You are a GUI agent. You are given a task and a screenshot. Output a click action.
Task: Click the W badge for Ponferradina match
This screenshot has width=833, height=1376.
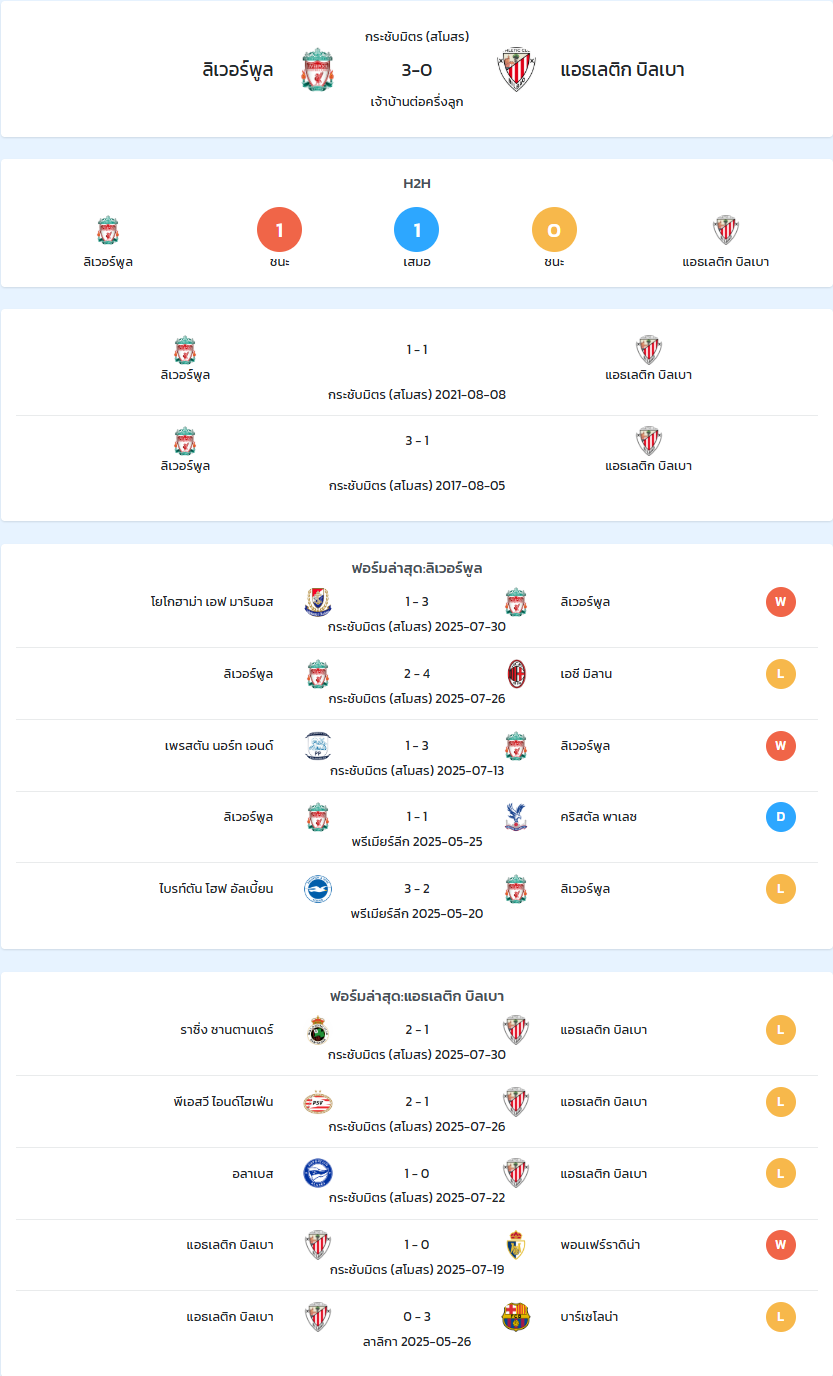pyautogui.click(x=781, y=1245)
